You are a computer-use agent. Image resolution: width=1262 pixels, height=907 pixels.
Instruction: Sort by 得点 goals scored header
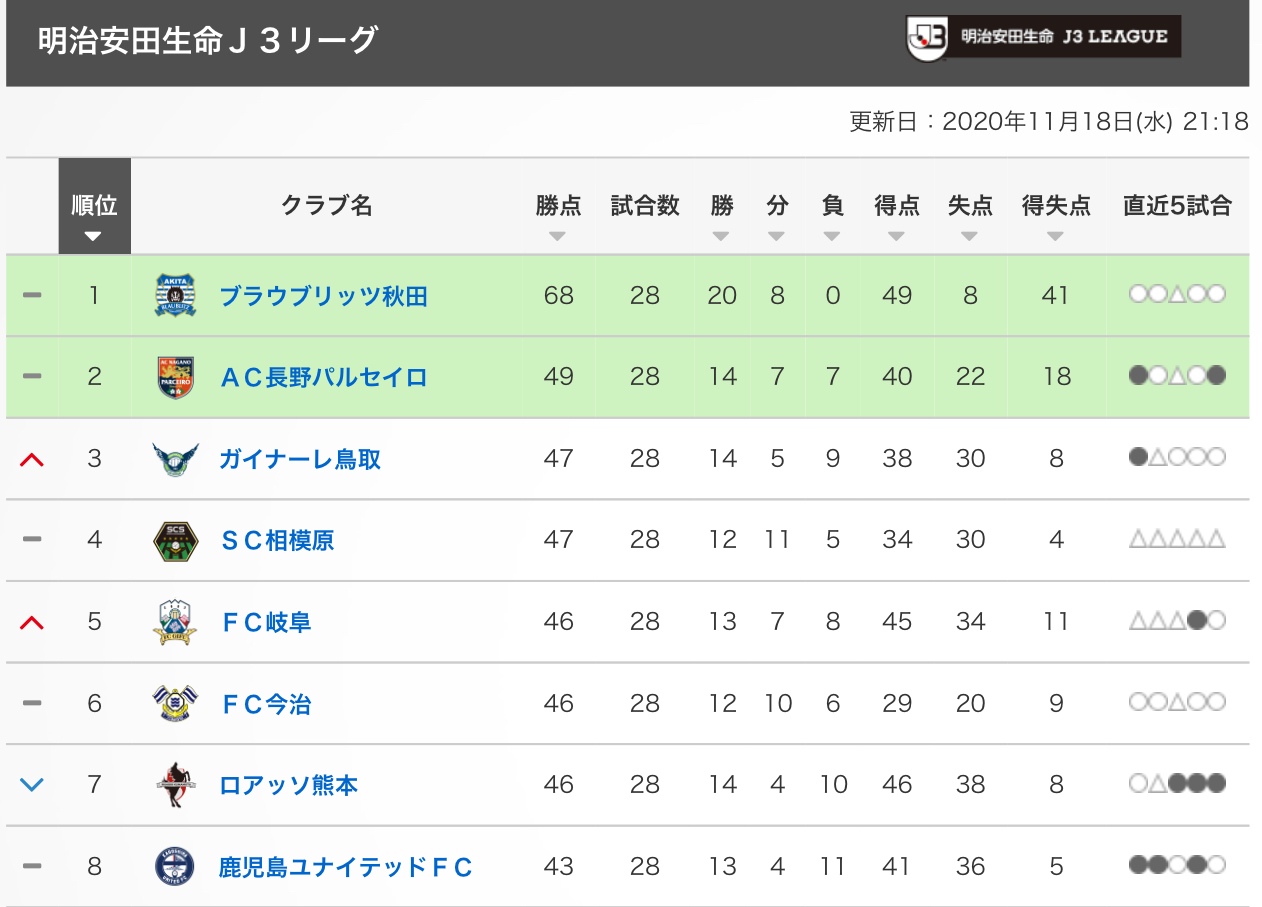pyautogui.click(x=897, y=207)
